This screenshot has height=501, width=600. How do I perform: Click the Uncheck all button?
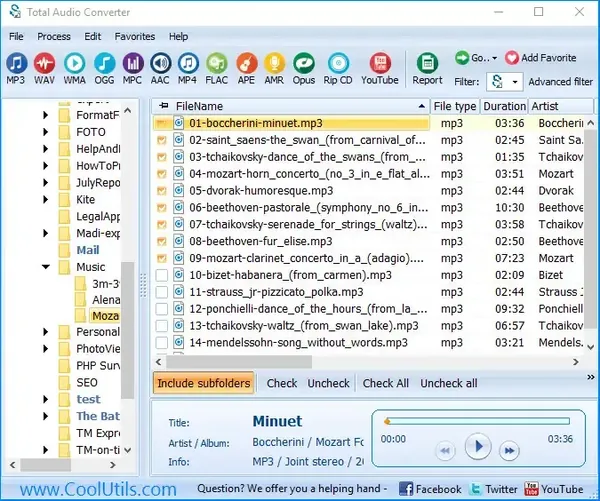[448, 383]
